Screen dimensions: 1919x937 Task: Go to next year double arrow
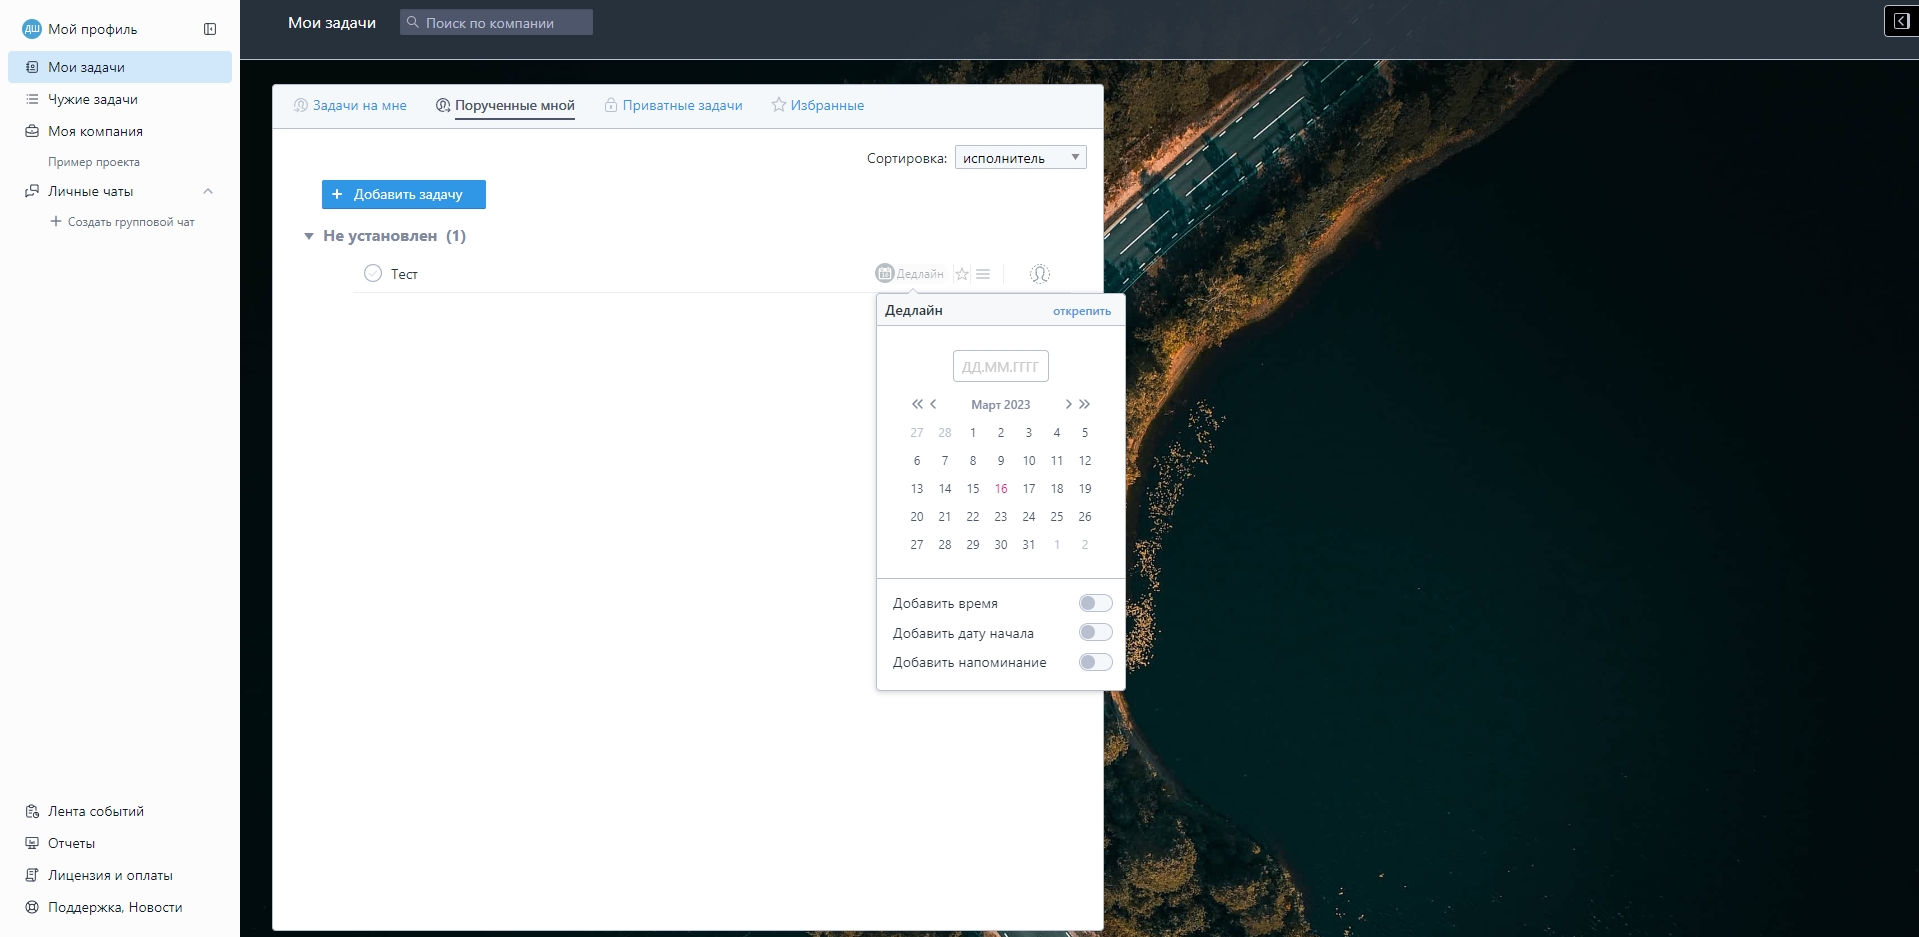pyautogui.click(x=1084, y=404)
